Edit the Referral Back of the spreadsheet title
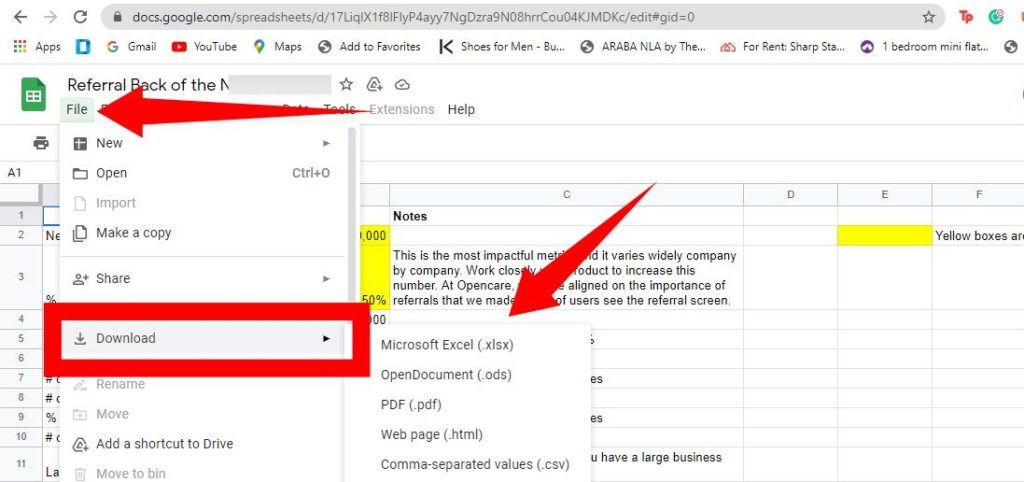1024x482 pixels. 199,85
